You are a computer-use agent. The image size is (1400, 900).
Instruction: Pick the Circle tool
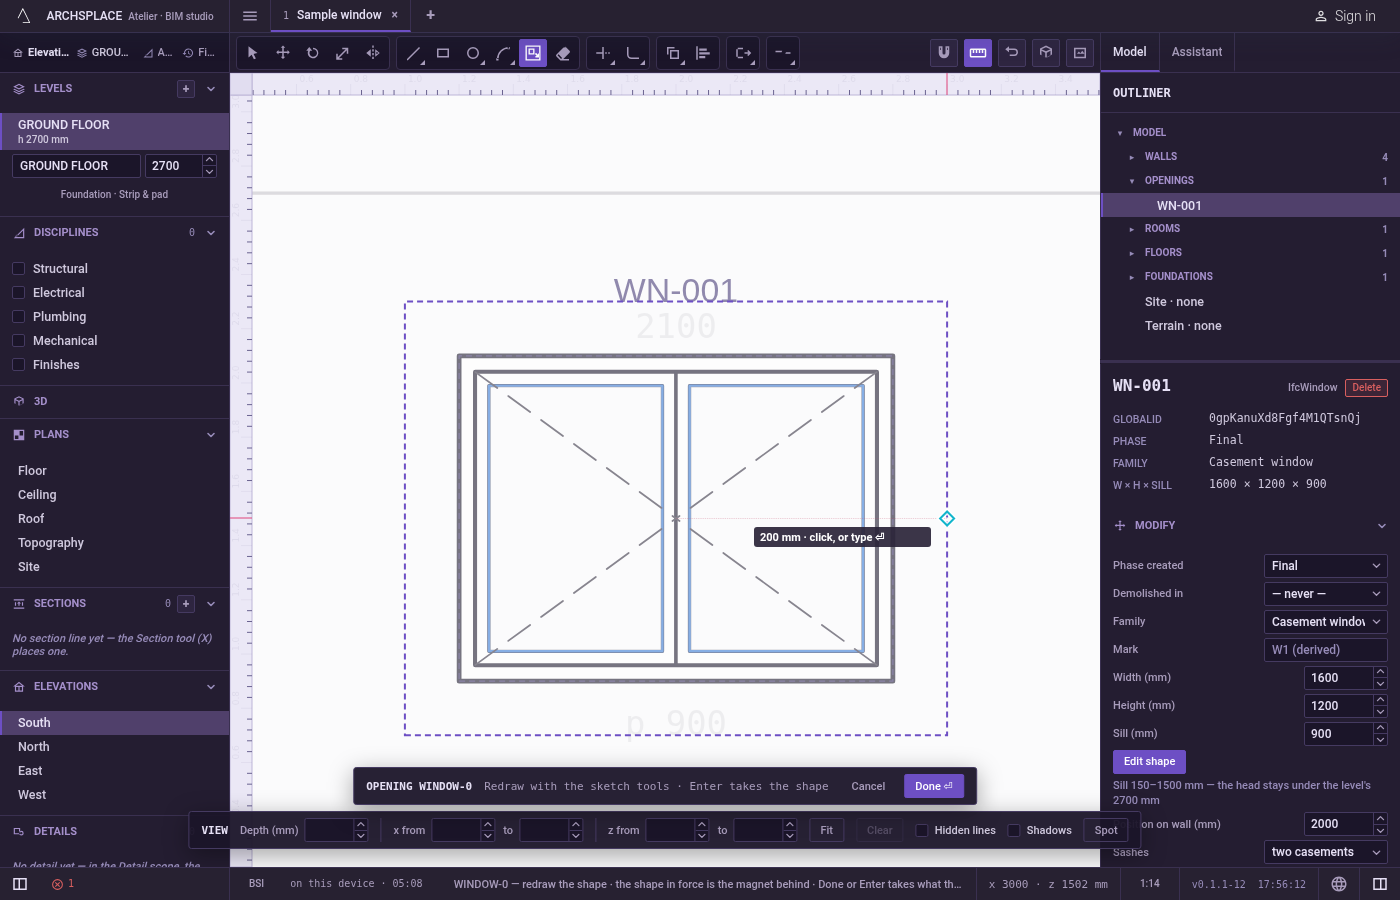point(473,53)
